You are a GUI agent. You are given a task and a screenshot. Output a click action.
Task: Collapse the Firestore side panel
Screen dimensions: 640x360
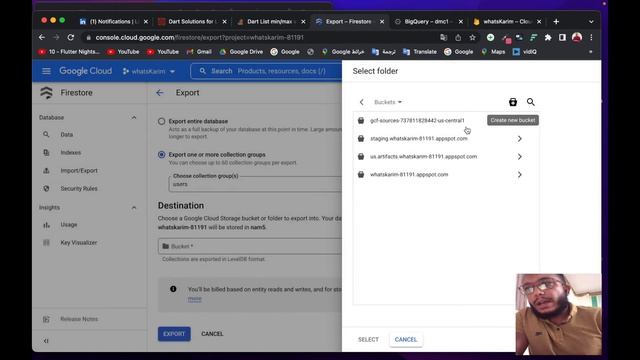coord(46,341)
